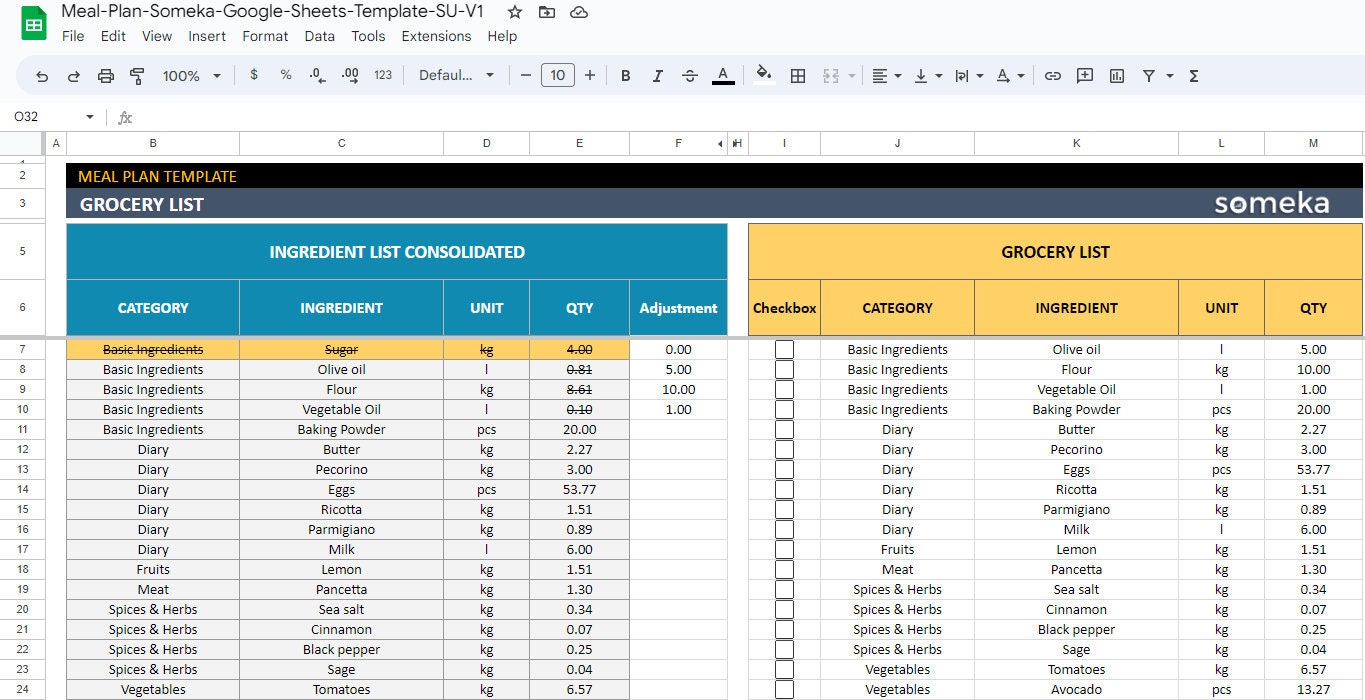The width and height of the screenshot is (1365, 700).
Task: Star the document title
Action: click(515, 12)
